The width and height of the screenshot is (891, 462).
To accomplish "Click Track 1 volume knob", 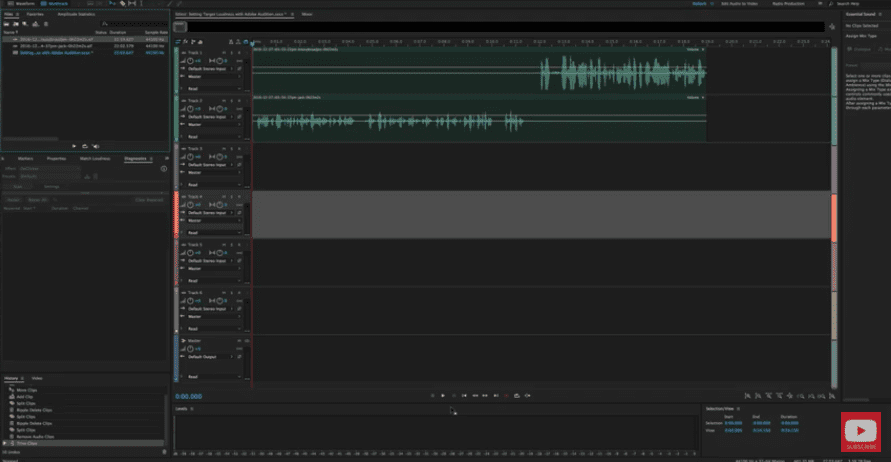I will (190, 61).
